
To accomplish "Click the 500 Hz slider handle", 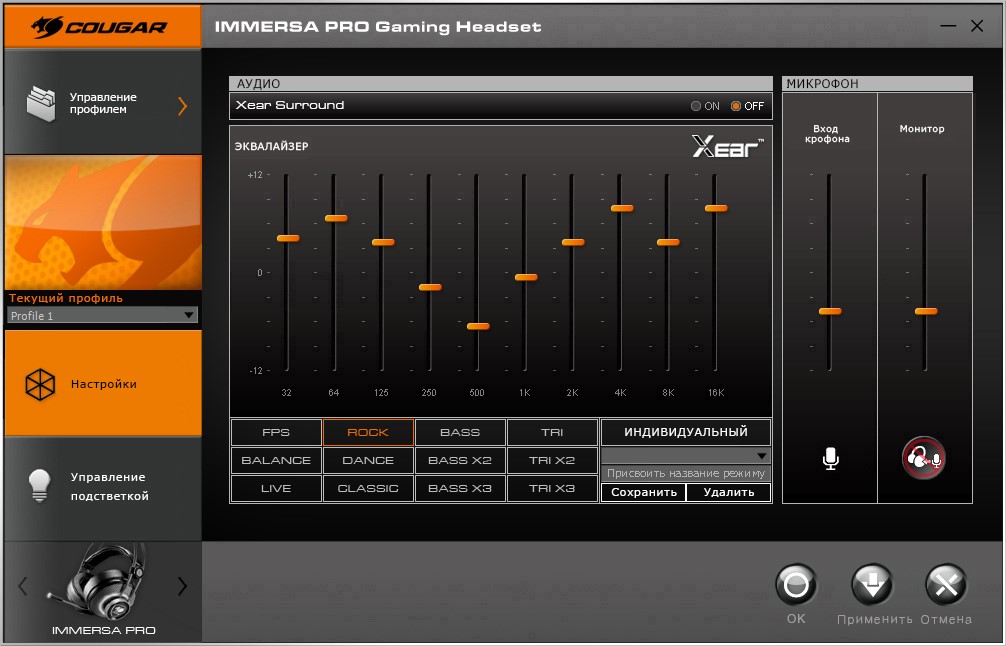I will click(x=478, y=327).
